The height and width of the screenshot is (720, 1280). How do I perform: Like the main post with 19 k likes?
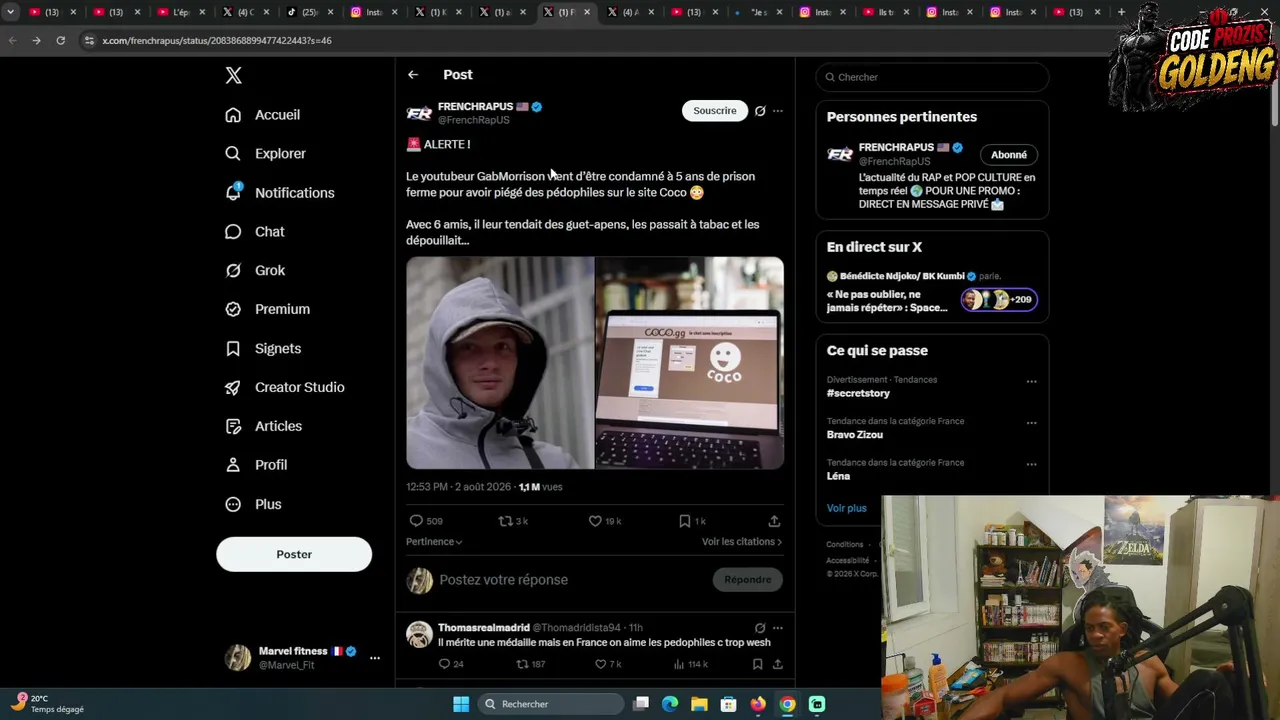595,521
